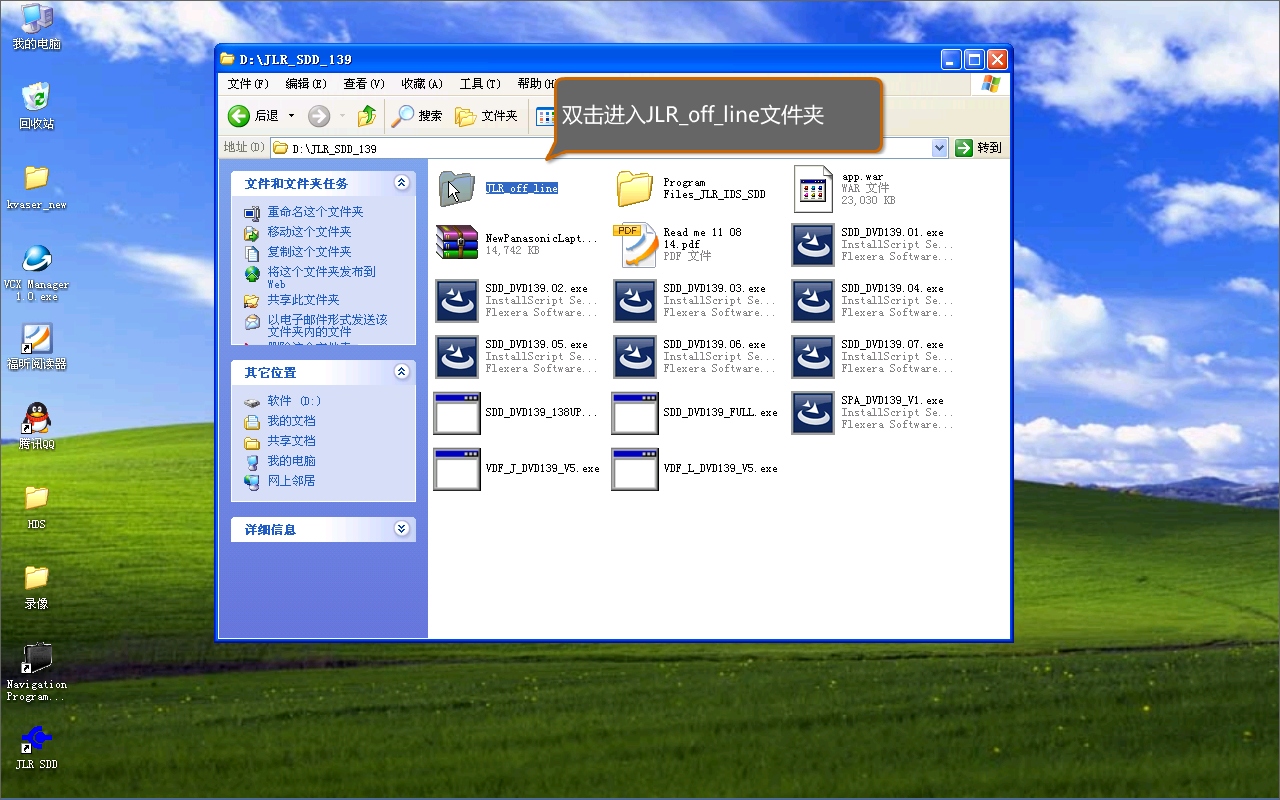The width and height of the screenshot is (1280, 800).
Task: Click the Windows flag logo in menu bar
Action: coord(990,84)
